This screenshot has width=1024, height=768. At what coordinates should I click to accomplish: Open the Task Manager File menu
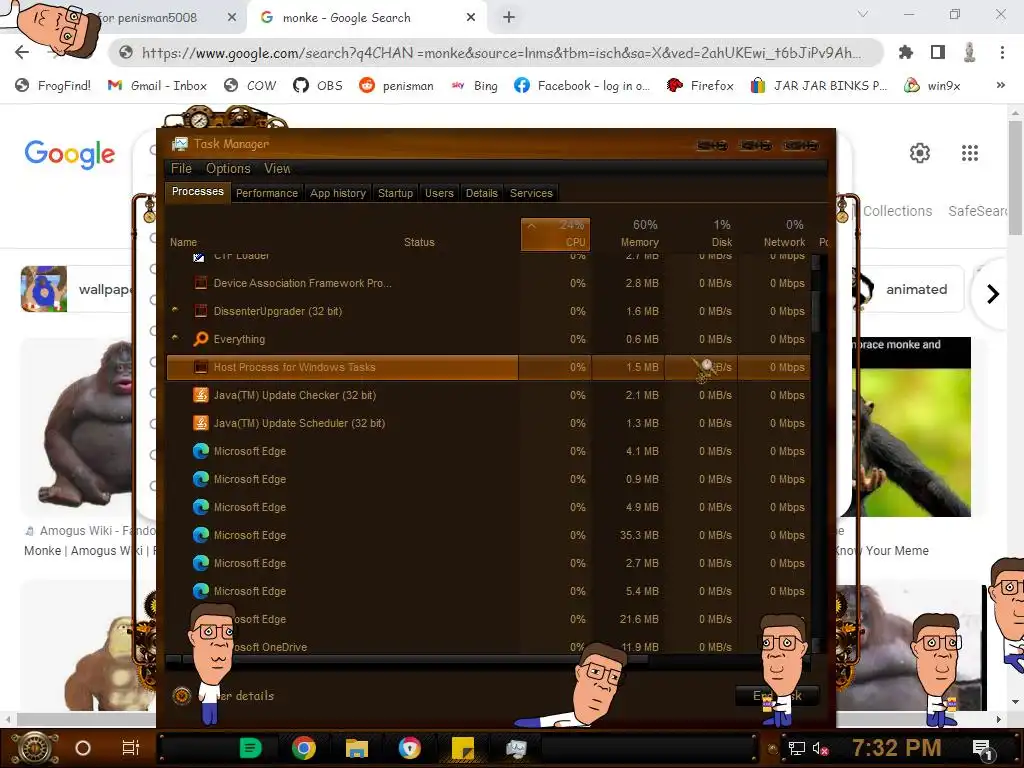[181, 168]
